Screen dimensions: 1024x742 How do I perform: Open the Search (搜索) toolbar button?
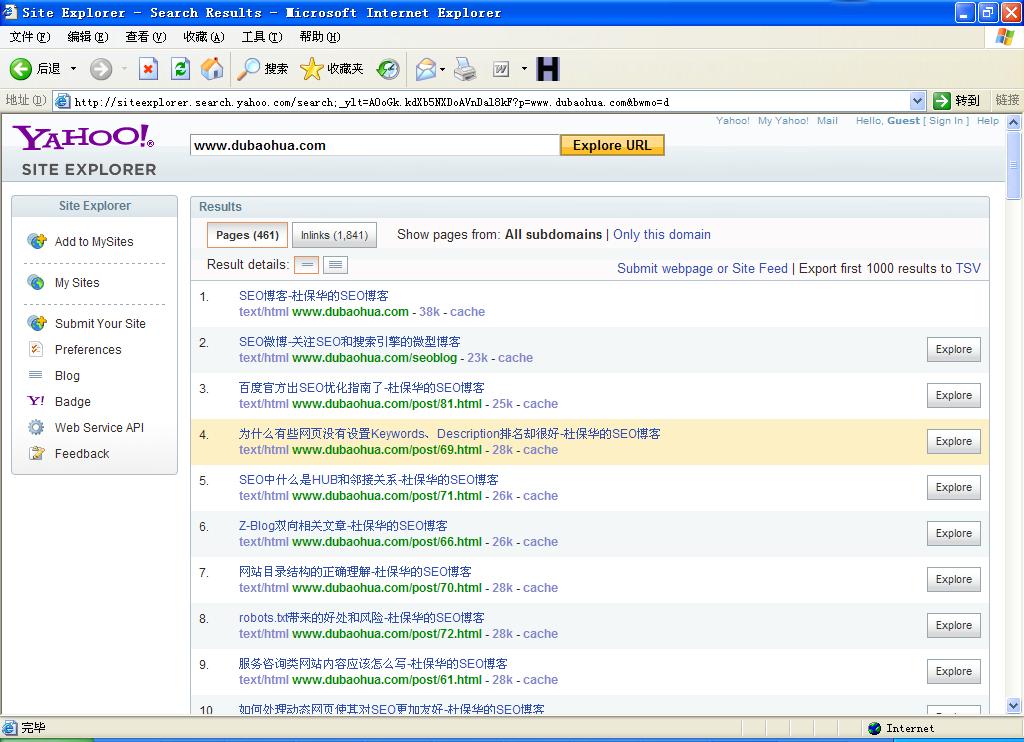262,69
